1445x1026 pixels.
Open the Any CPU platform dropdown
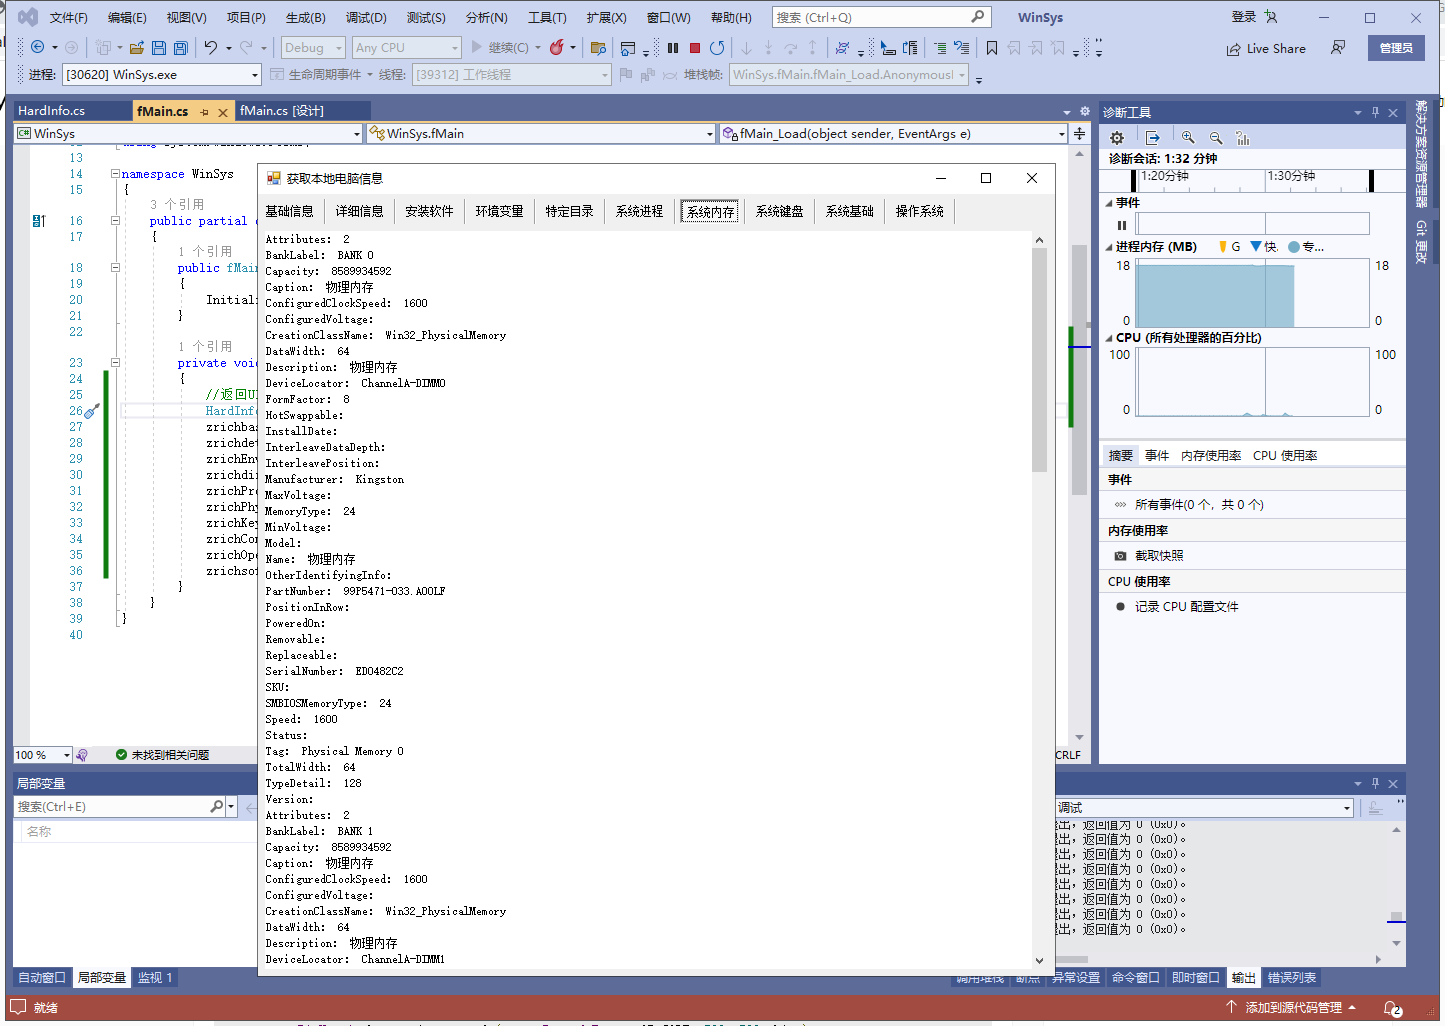pos(406,48)
